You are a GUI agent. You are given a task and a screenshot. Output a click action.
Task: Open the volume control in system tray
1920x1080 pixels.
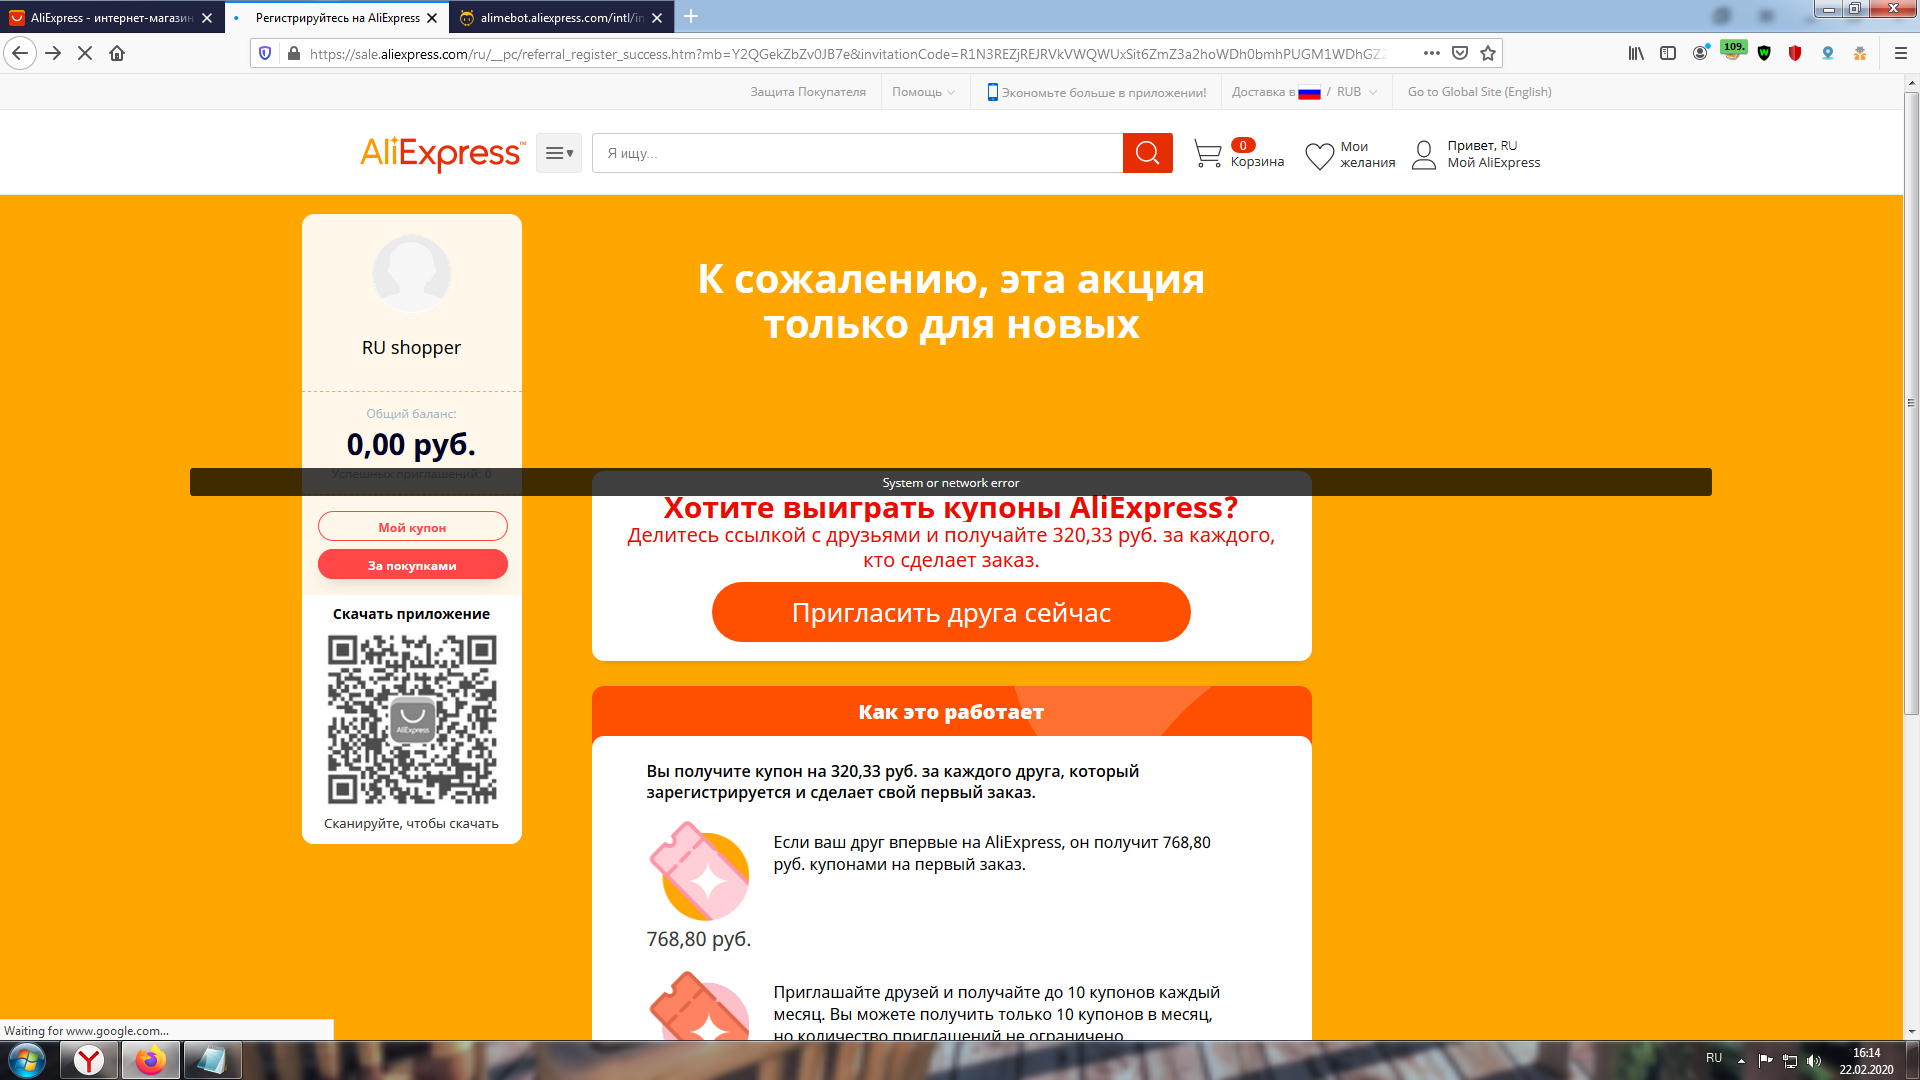(x=1815, y=1061)
